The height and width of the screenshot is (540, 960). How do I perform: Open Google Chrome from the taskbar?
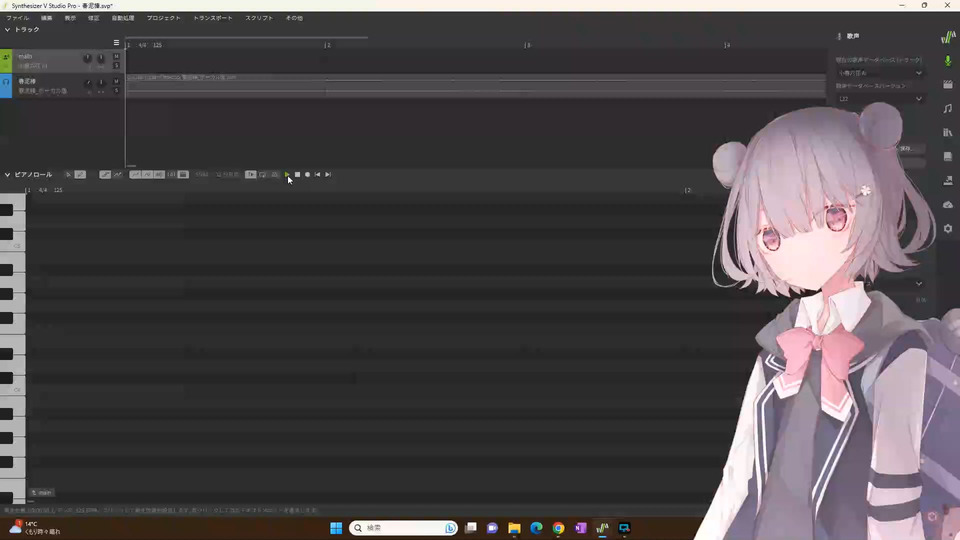coord(558,528)
